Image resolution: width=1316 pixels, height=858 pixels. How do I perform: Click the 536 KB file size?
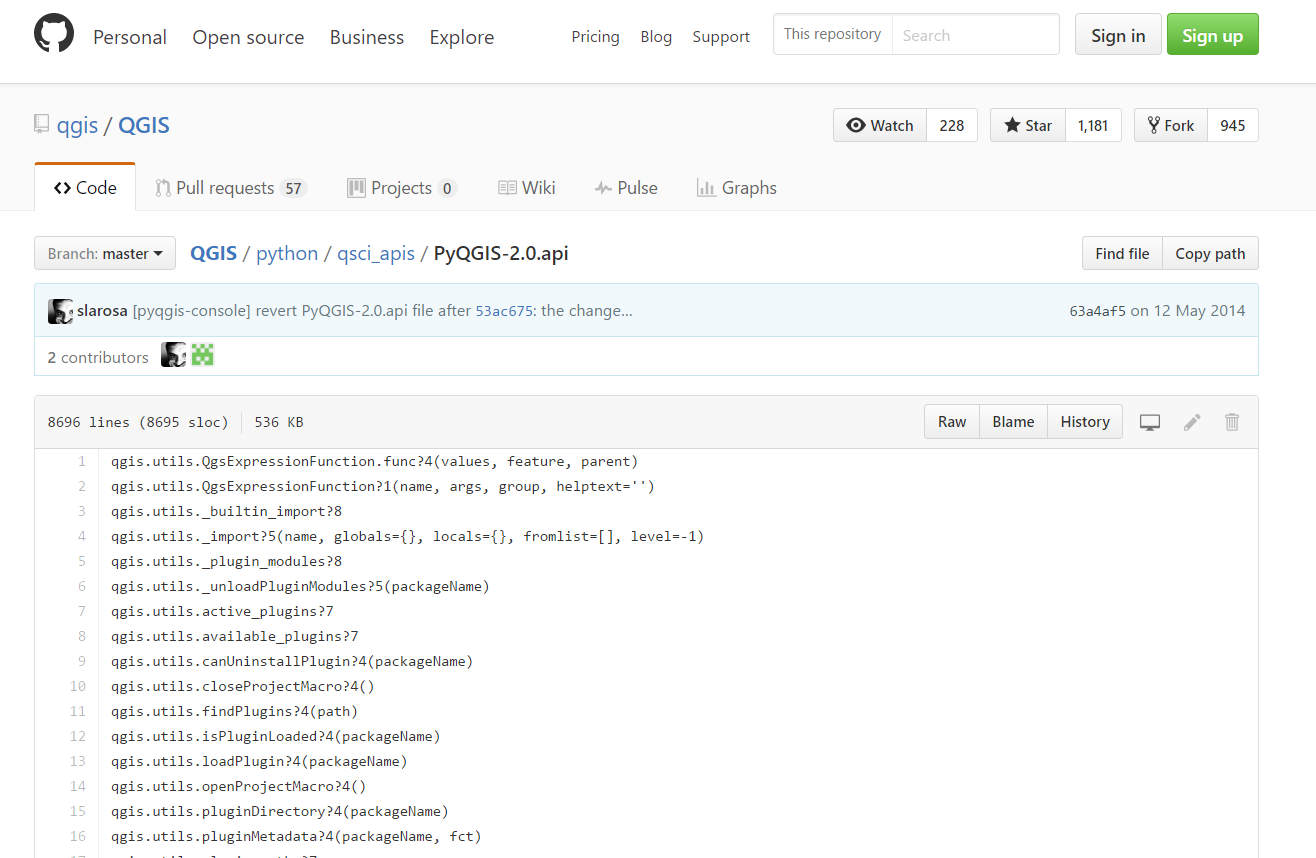279,422
